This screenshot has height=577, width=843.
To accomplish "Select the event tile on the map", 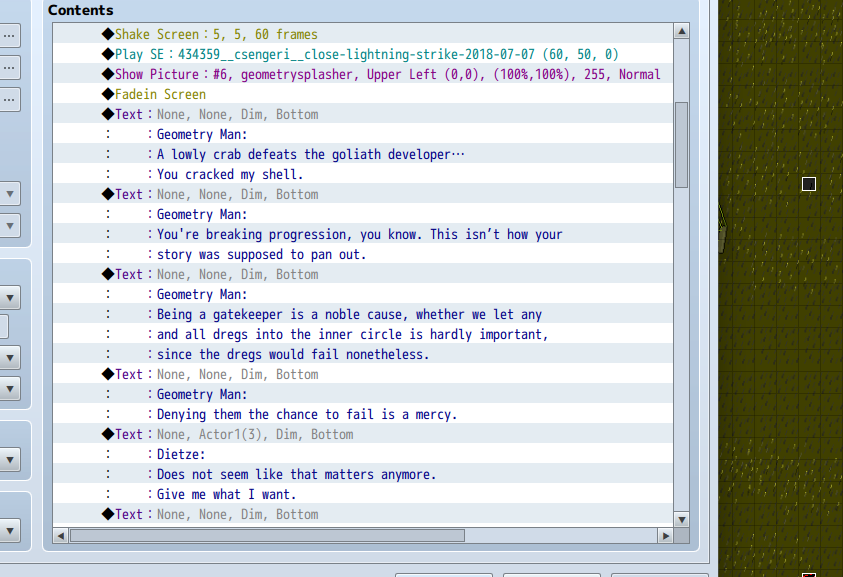I will coord(809,184).
